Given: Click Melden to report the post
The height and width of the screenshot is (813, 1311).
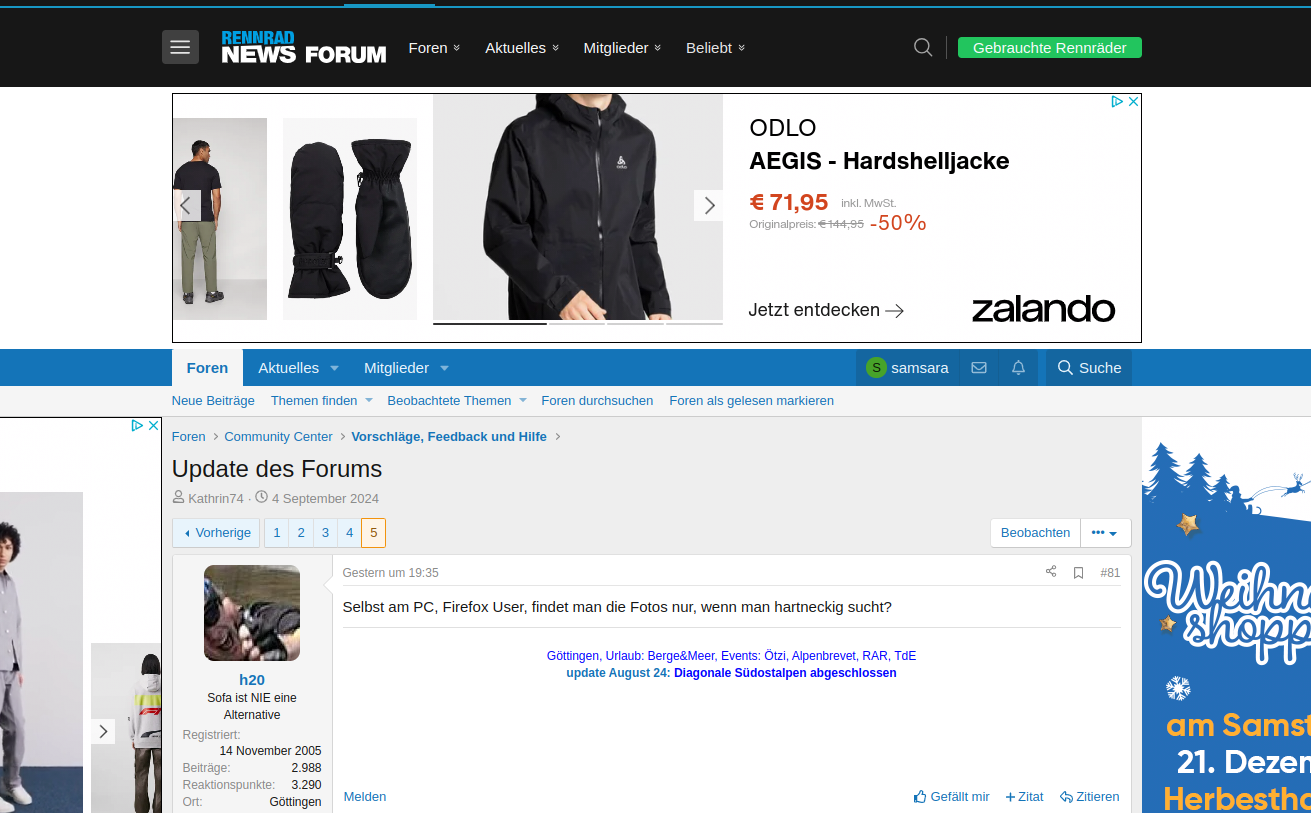Looking at the screenshot, I should (365, 797).
